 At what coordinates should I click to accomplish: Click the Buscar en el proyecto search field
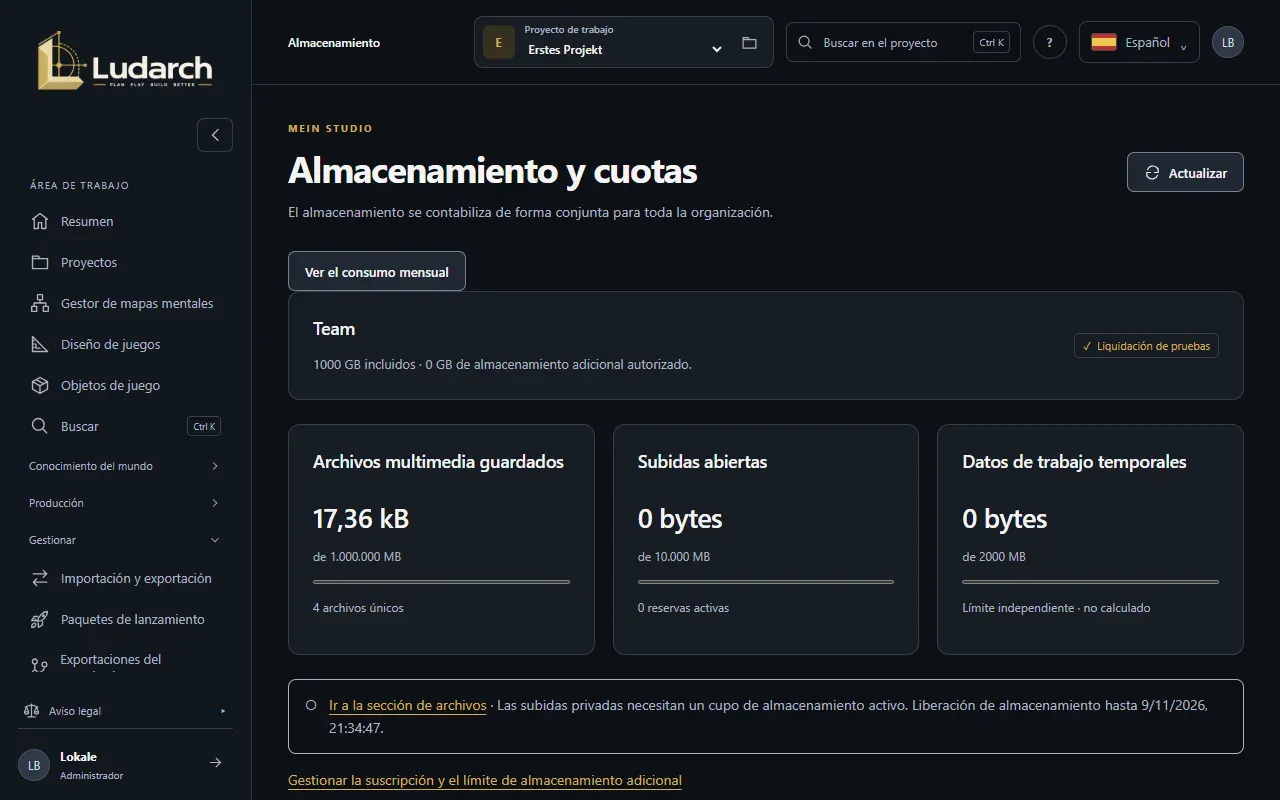(x=903, y=42)
